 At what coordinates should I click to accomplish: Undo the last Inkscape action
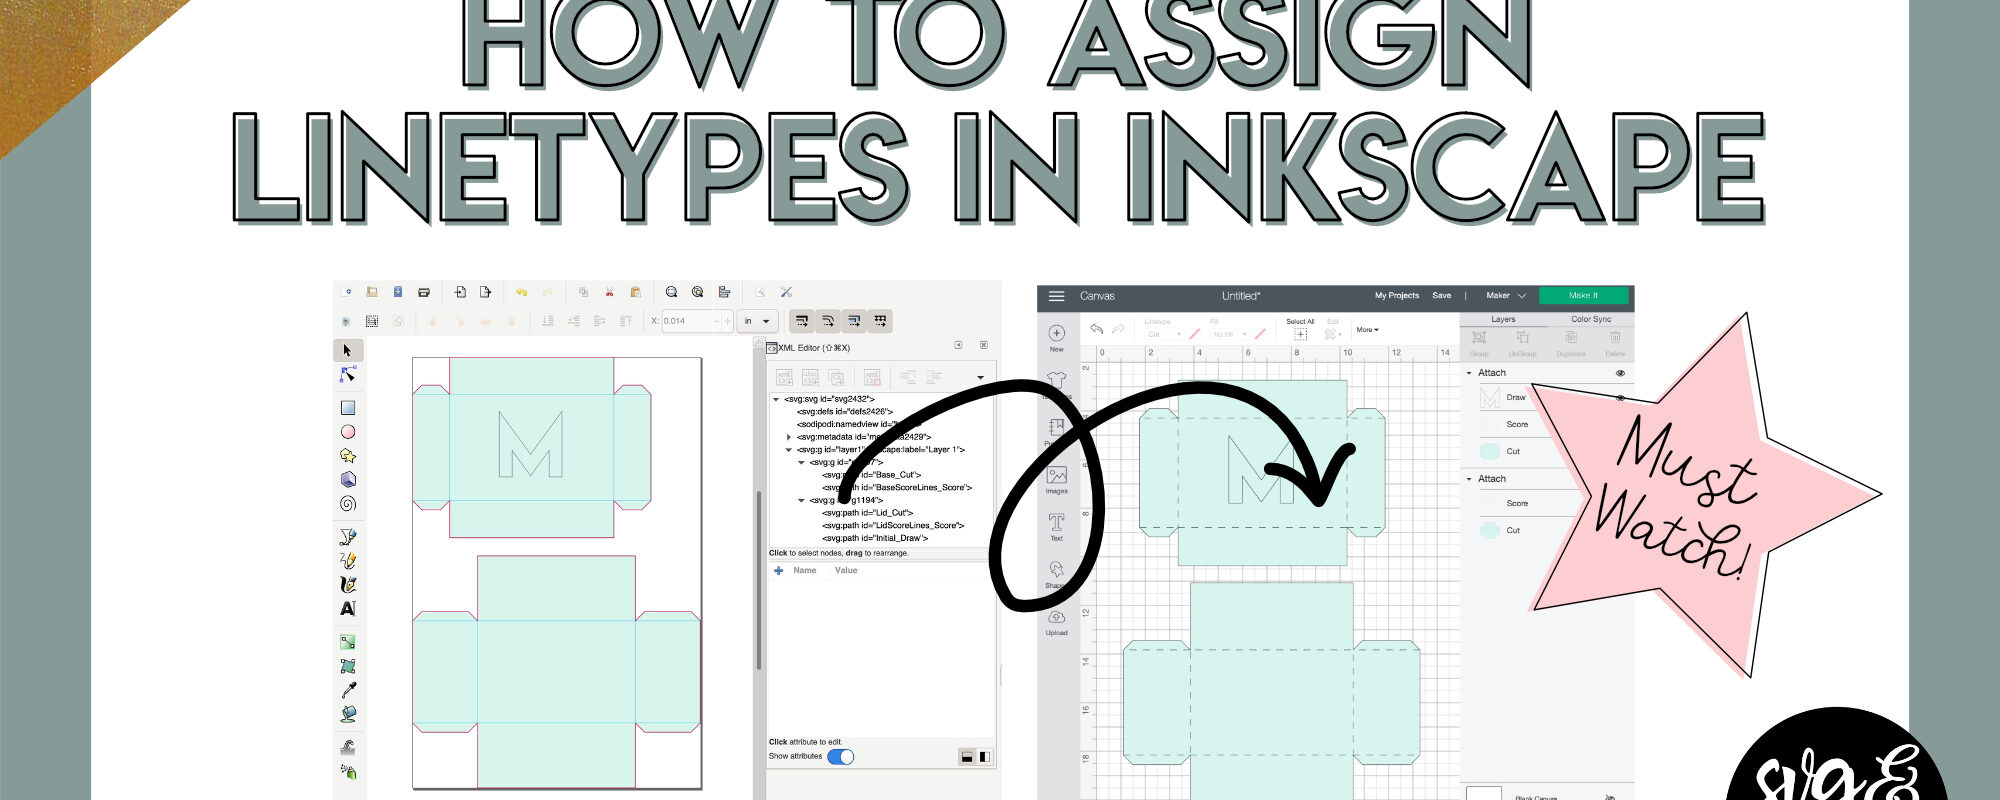pyautogui.click(x=521, y=292)
